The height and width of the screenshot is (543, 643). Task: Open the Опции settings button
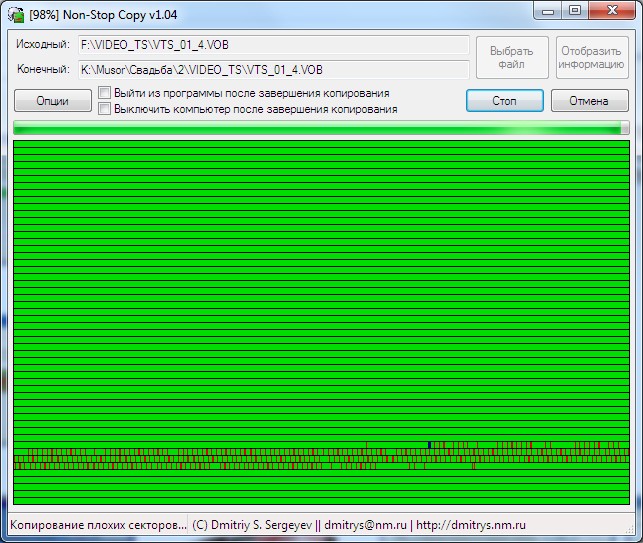pyautogui.click(x=52, y=100)
